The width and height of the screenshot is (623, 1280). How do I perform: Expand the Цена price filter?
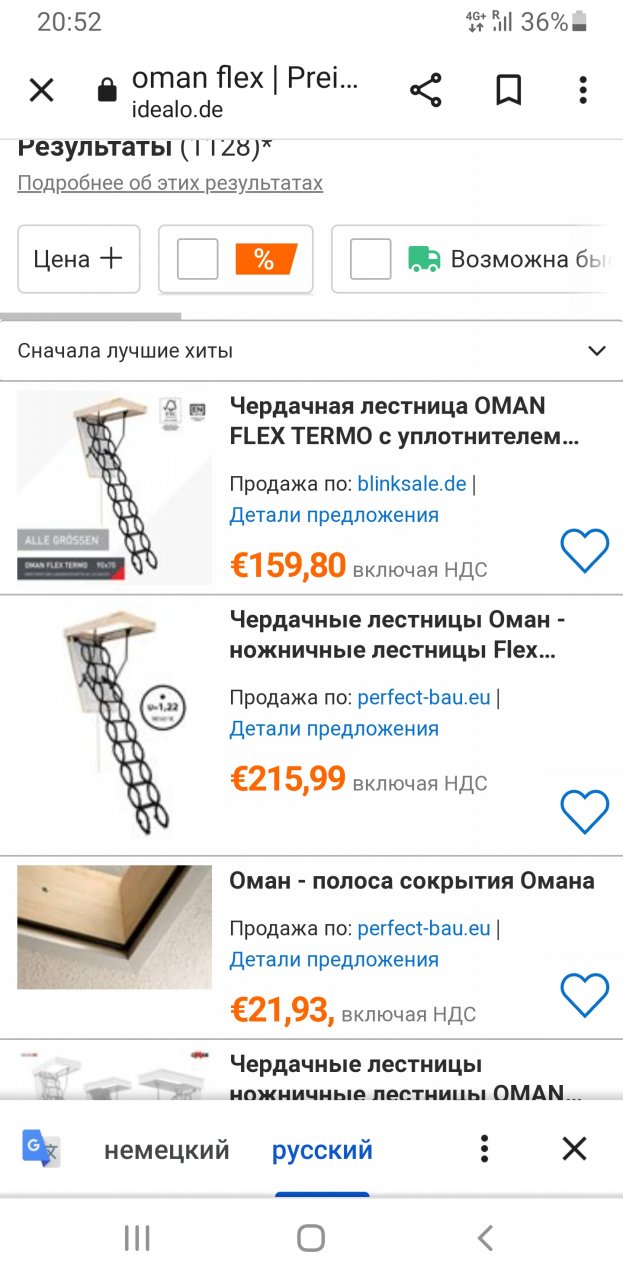tap(79, 259)
